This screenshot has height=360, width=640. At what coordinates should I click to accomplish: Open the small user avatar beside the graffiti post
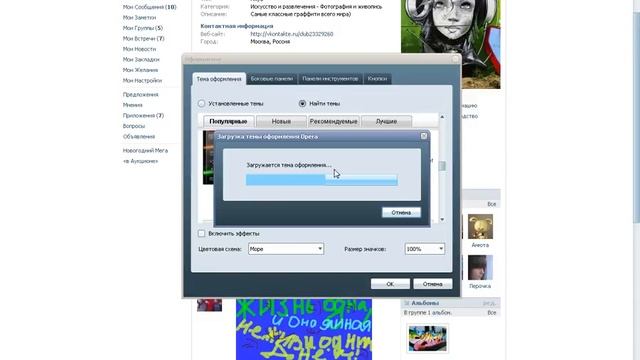(209, 305)
